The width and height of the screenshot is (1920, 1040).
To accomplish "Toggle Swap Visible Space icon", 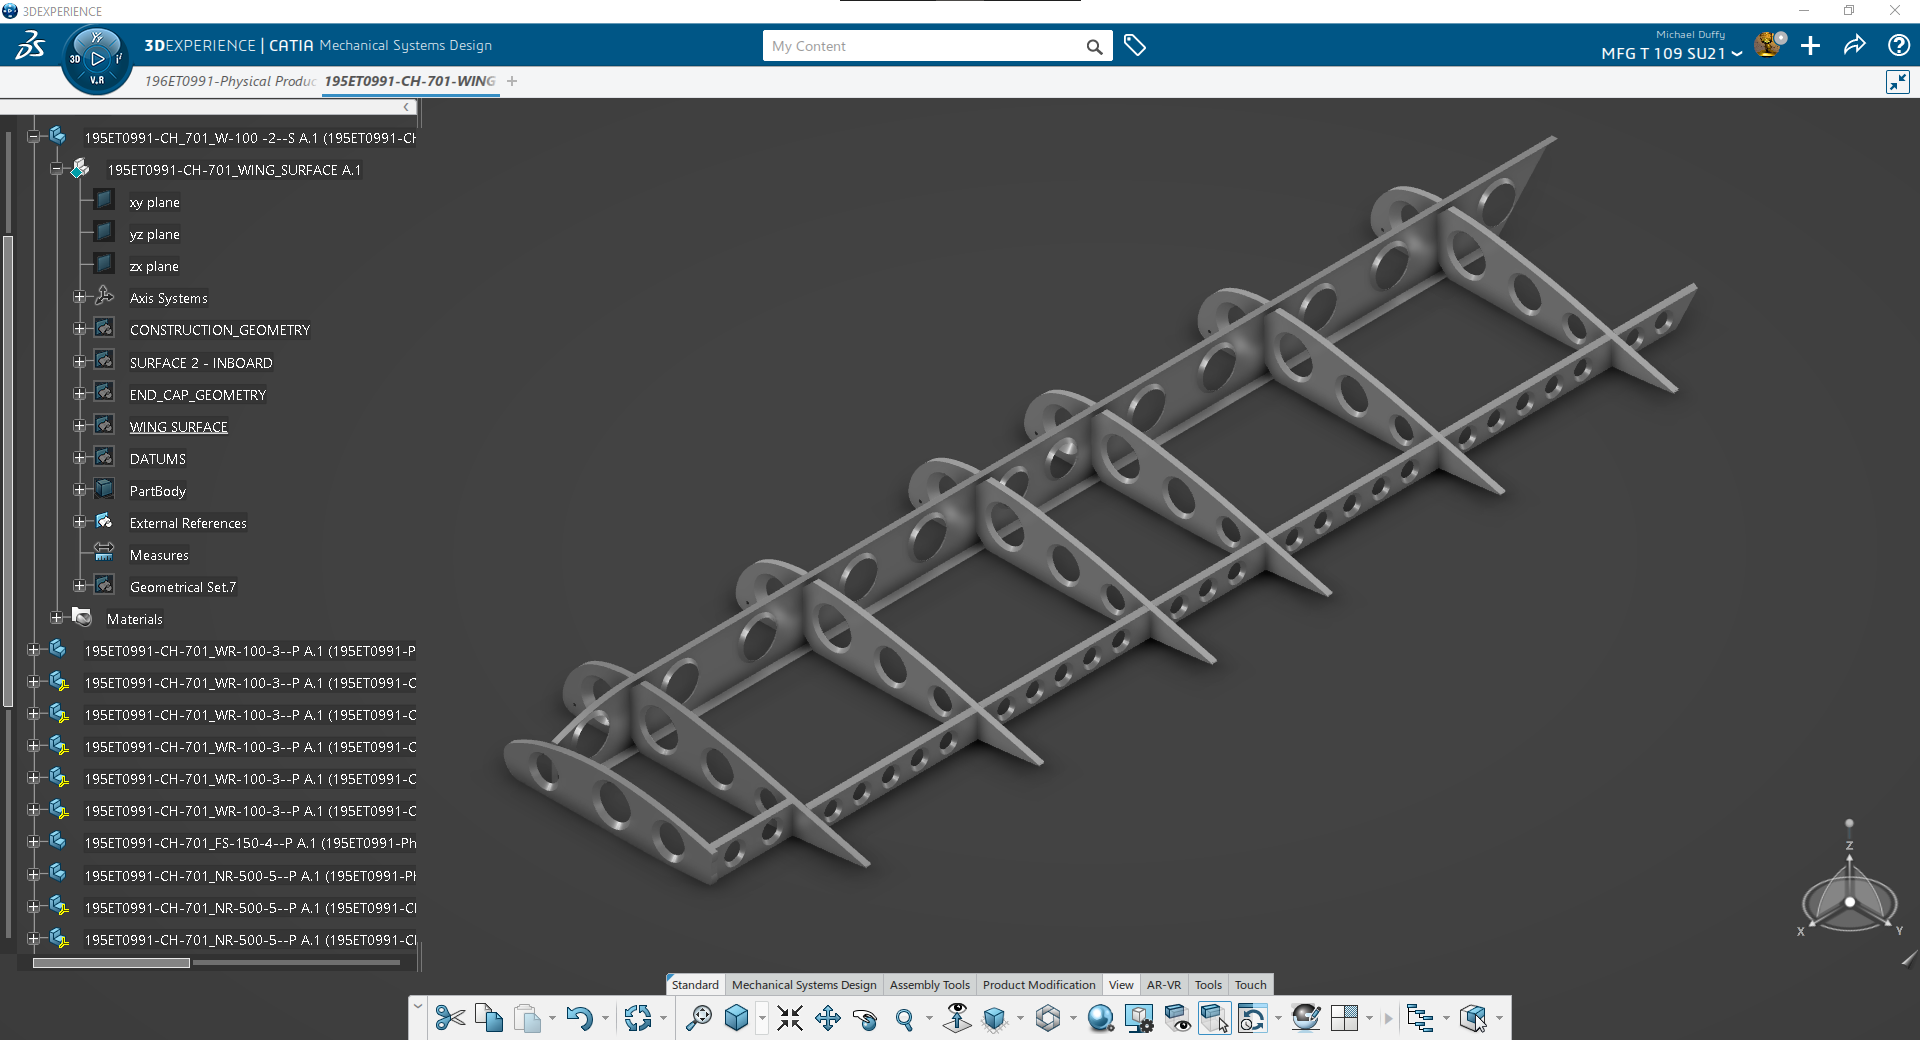I will pyautogui.click(x=1214, y=1018).
